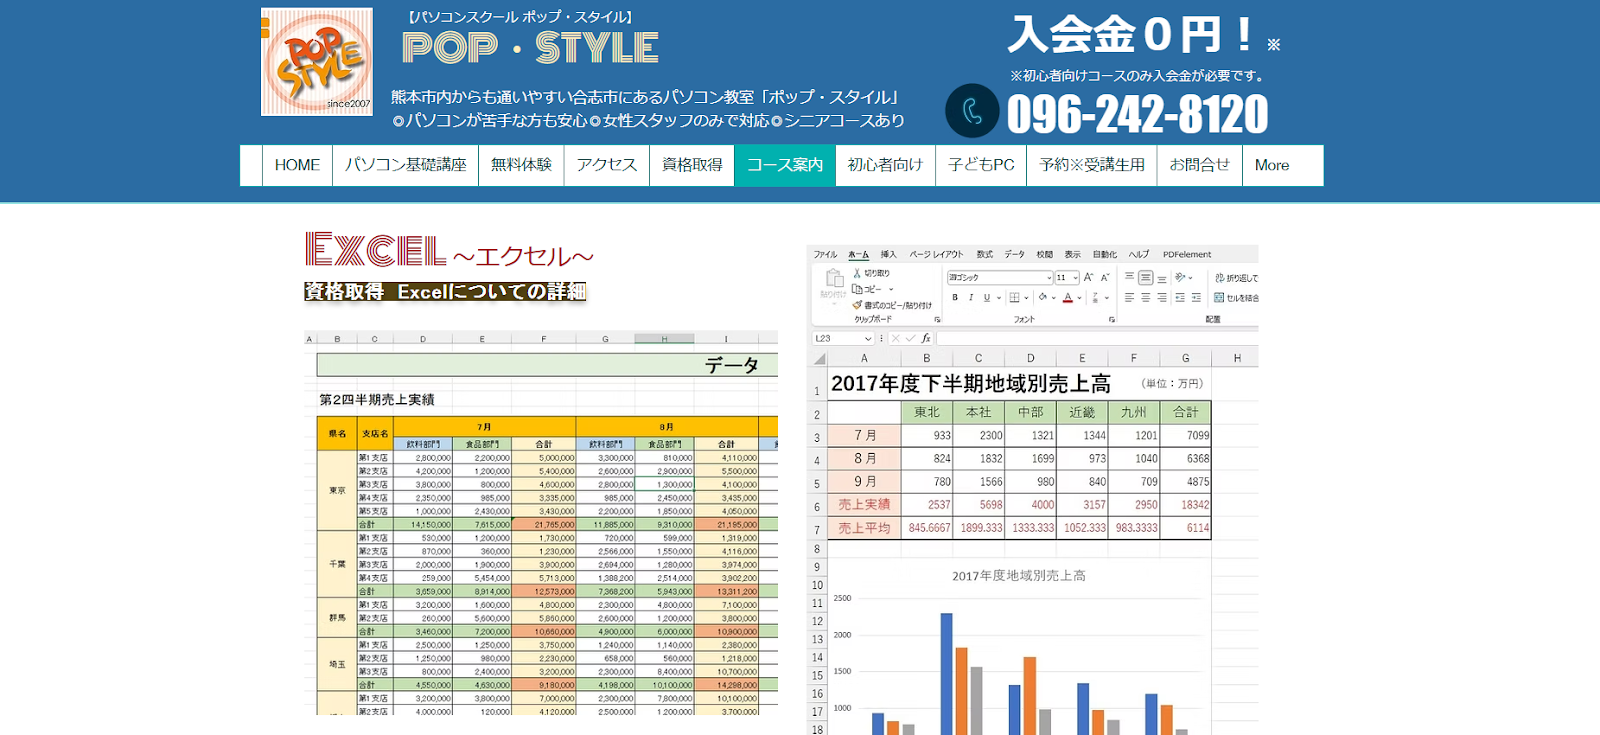This screenshot has width=1600, height=735.
Task: Toggle Bold B button
Action: pos(955,297)
